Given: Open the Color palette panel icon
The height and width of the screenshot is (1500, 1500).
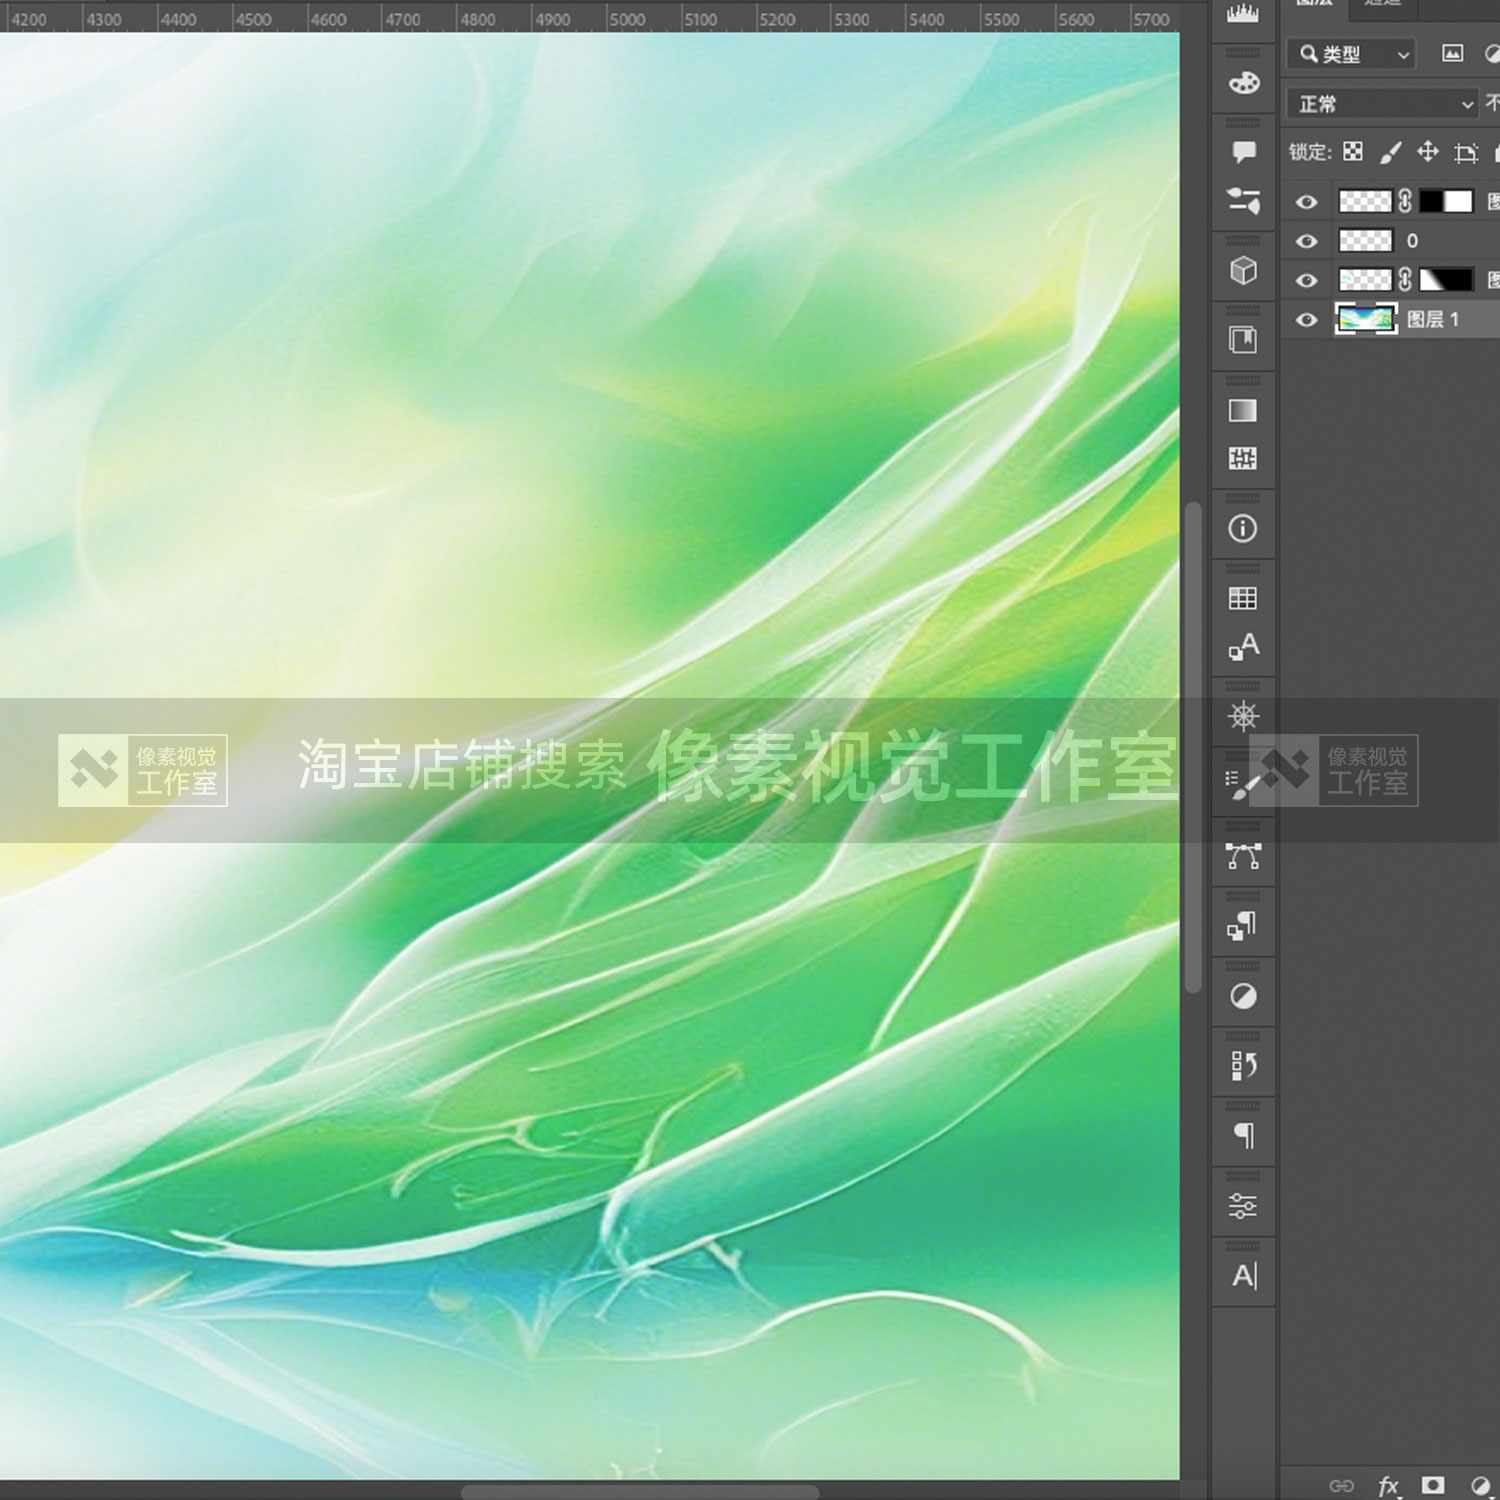Looking at the screenshot, I should point(1243,83).
